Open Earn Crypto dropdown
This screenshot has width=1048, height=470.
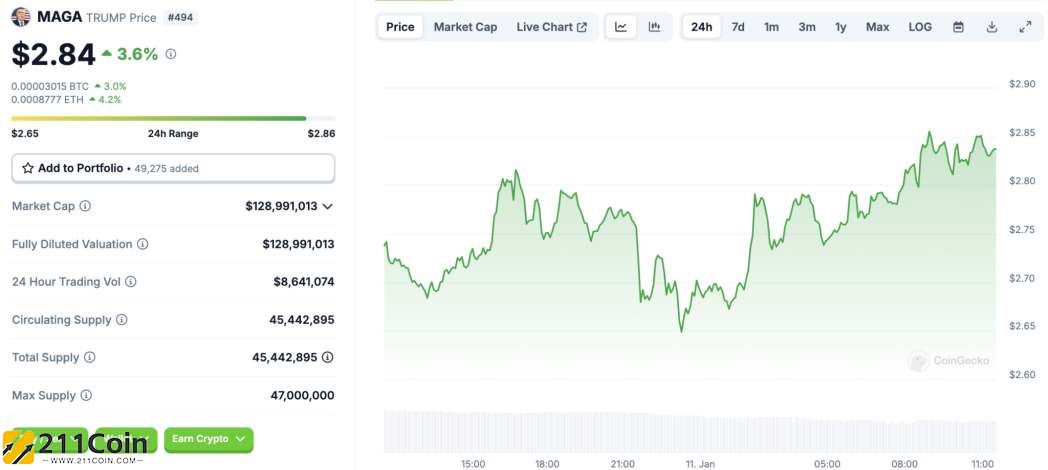(x=209, y=439)
